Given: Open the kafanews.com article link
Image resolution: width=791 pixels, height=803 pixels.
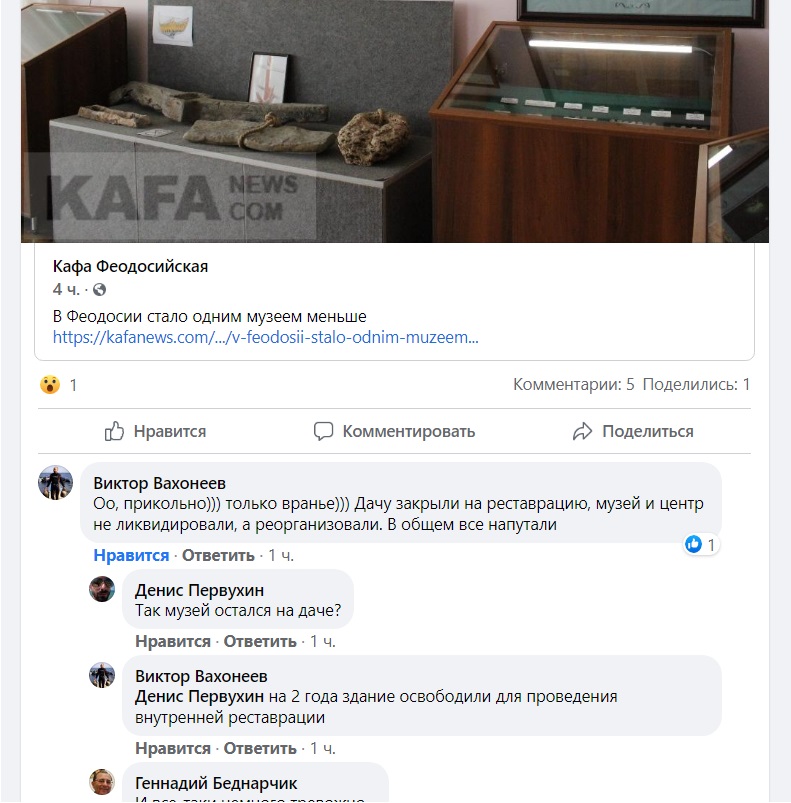Looking at the screenshot, I should 266,337.
